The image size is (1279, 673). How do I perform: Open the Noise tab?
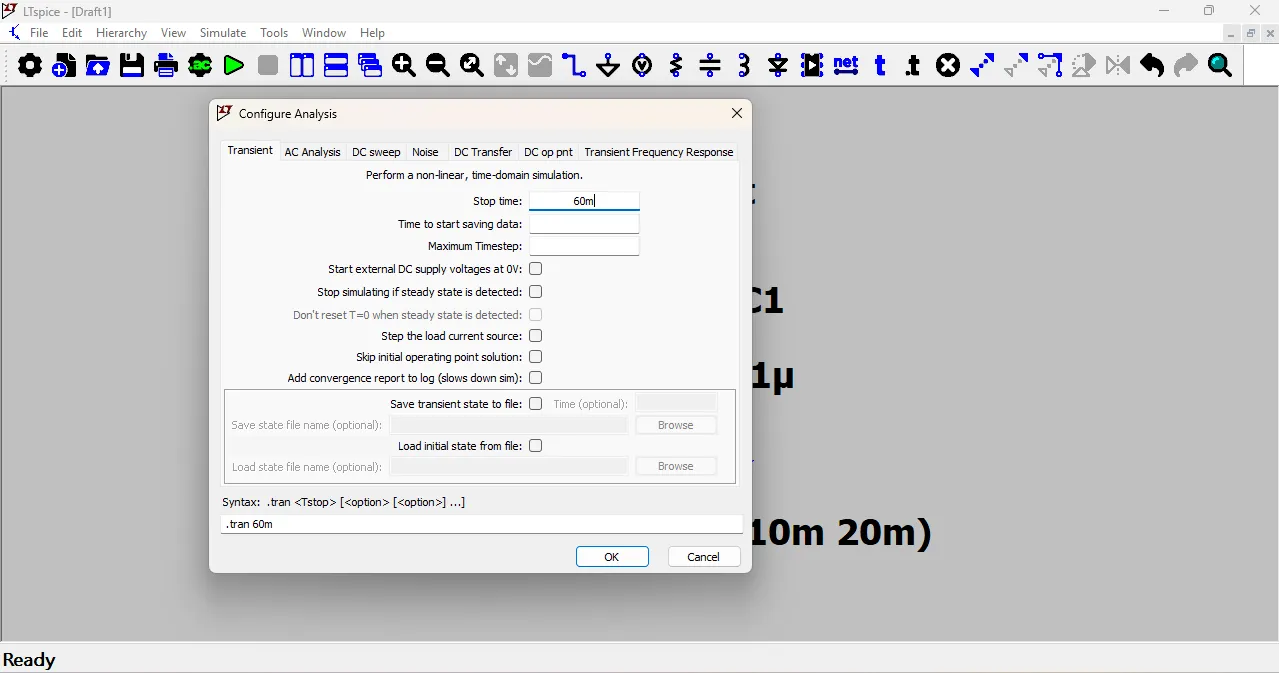click(425, 152)
